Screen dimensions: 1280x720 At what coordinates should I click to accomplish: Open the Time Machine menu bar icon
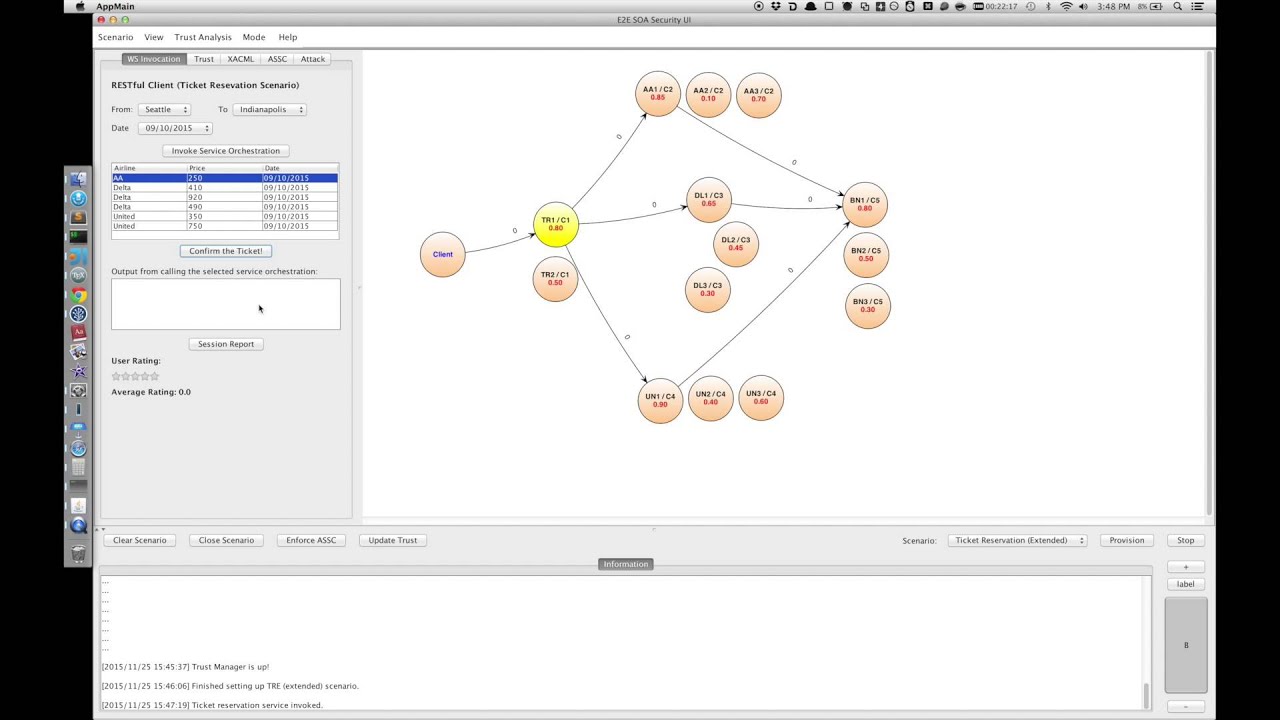click(1031, 6)
